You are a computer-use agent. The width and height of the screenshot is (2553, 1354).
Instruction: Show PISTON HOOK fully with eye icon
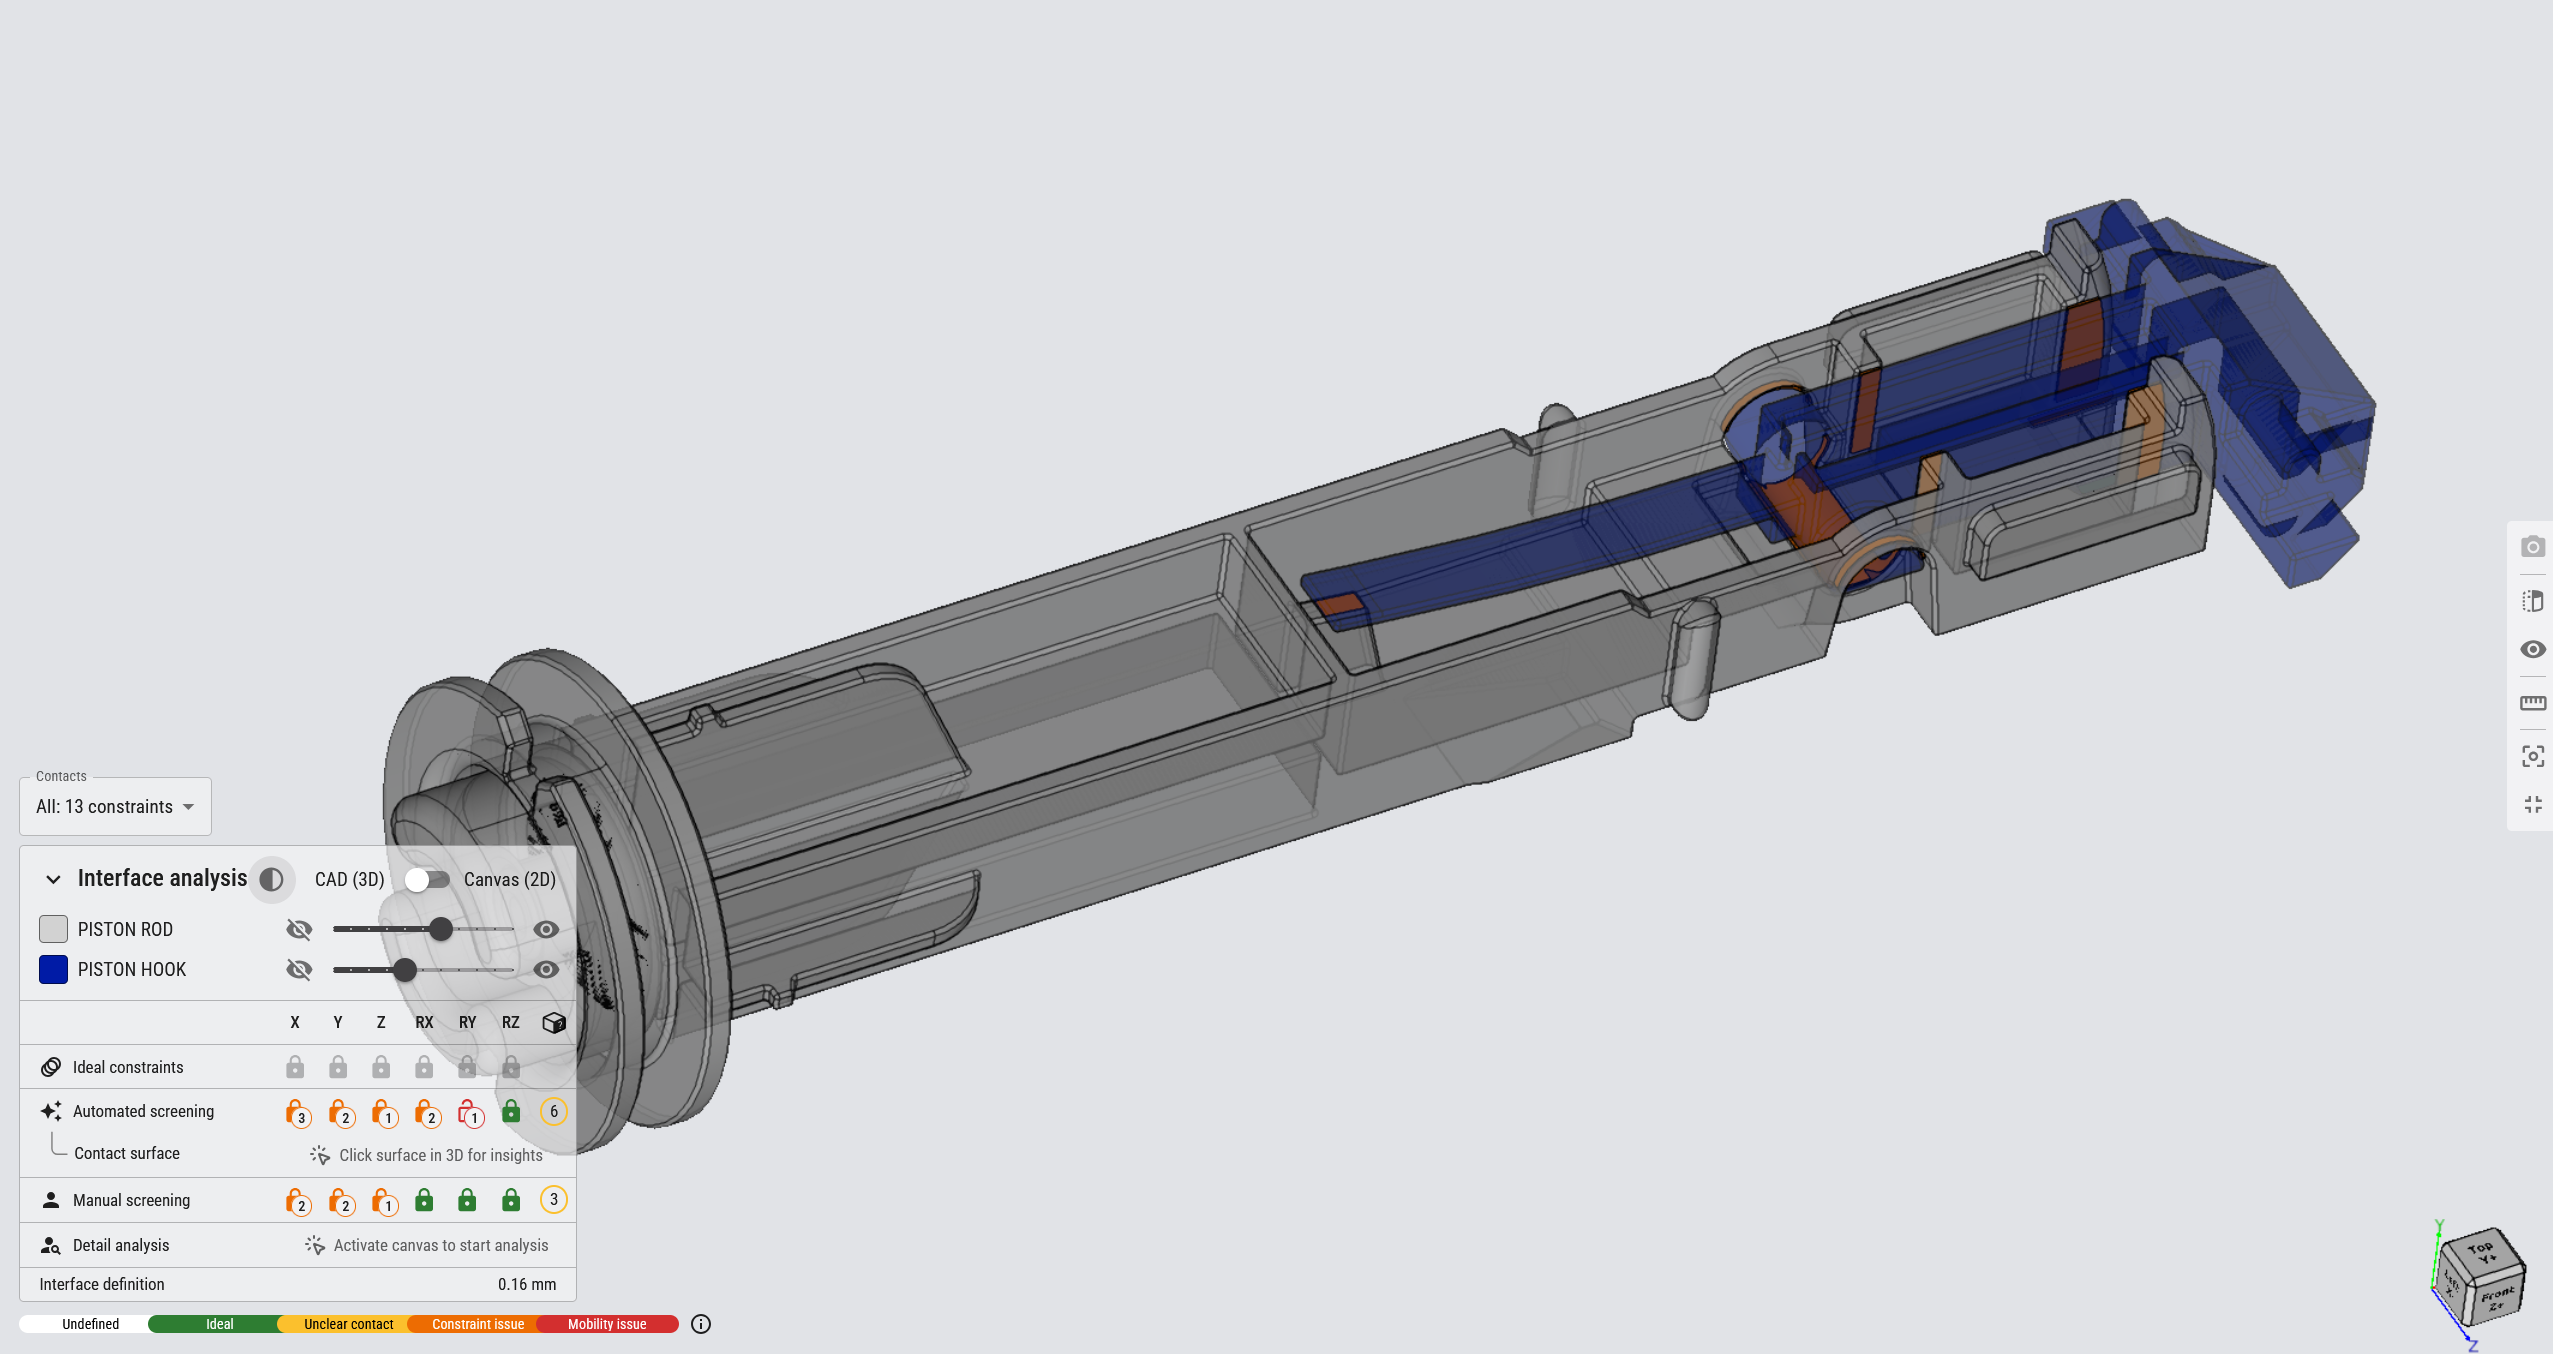point(546,969)
